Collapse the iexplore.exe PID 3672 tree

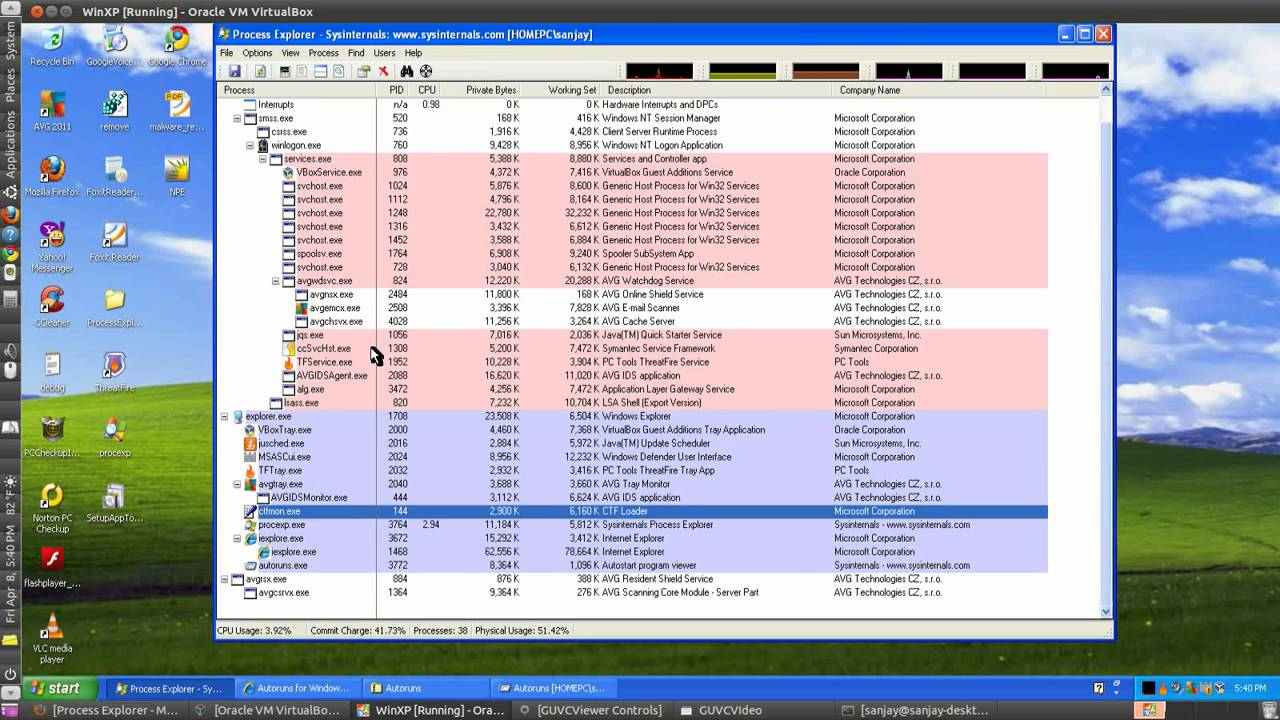(x=237, y=538)
